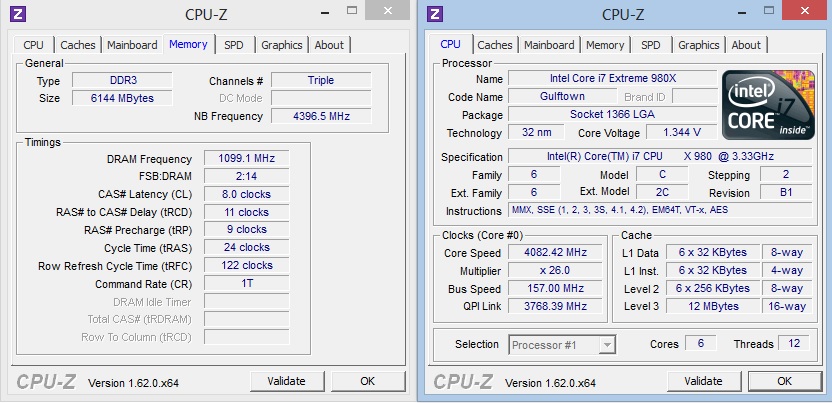This screenshot has height=403, width=832.
Task: Click the FSB:DRAM 2:14 value
Action: 247,176
